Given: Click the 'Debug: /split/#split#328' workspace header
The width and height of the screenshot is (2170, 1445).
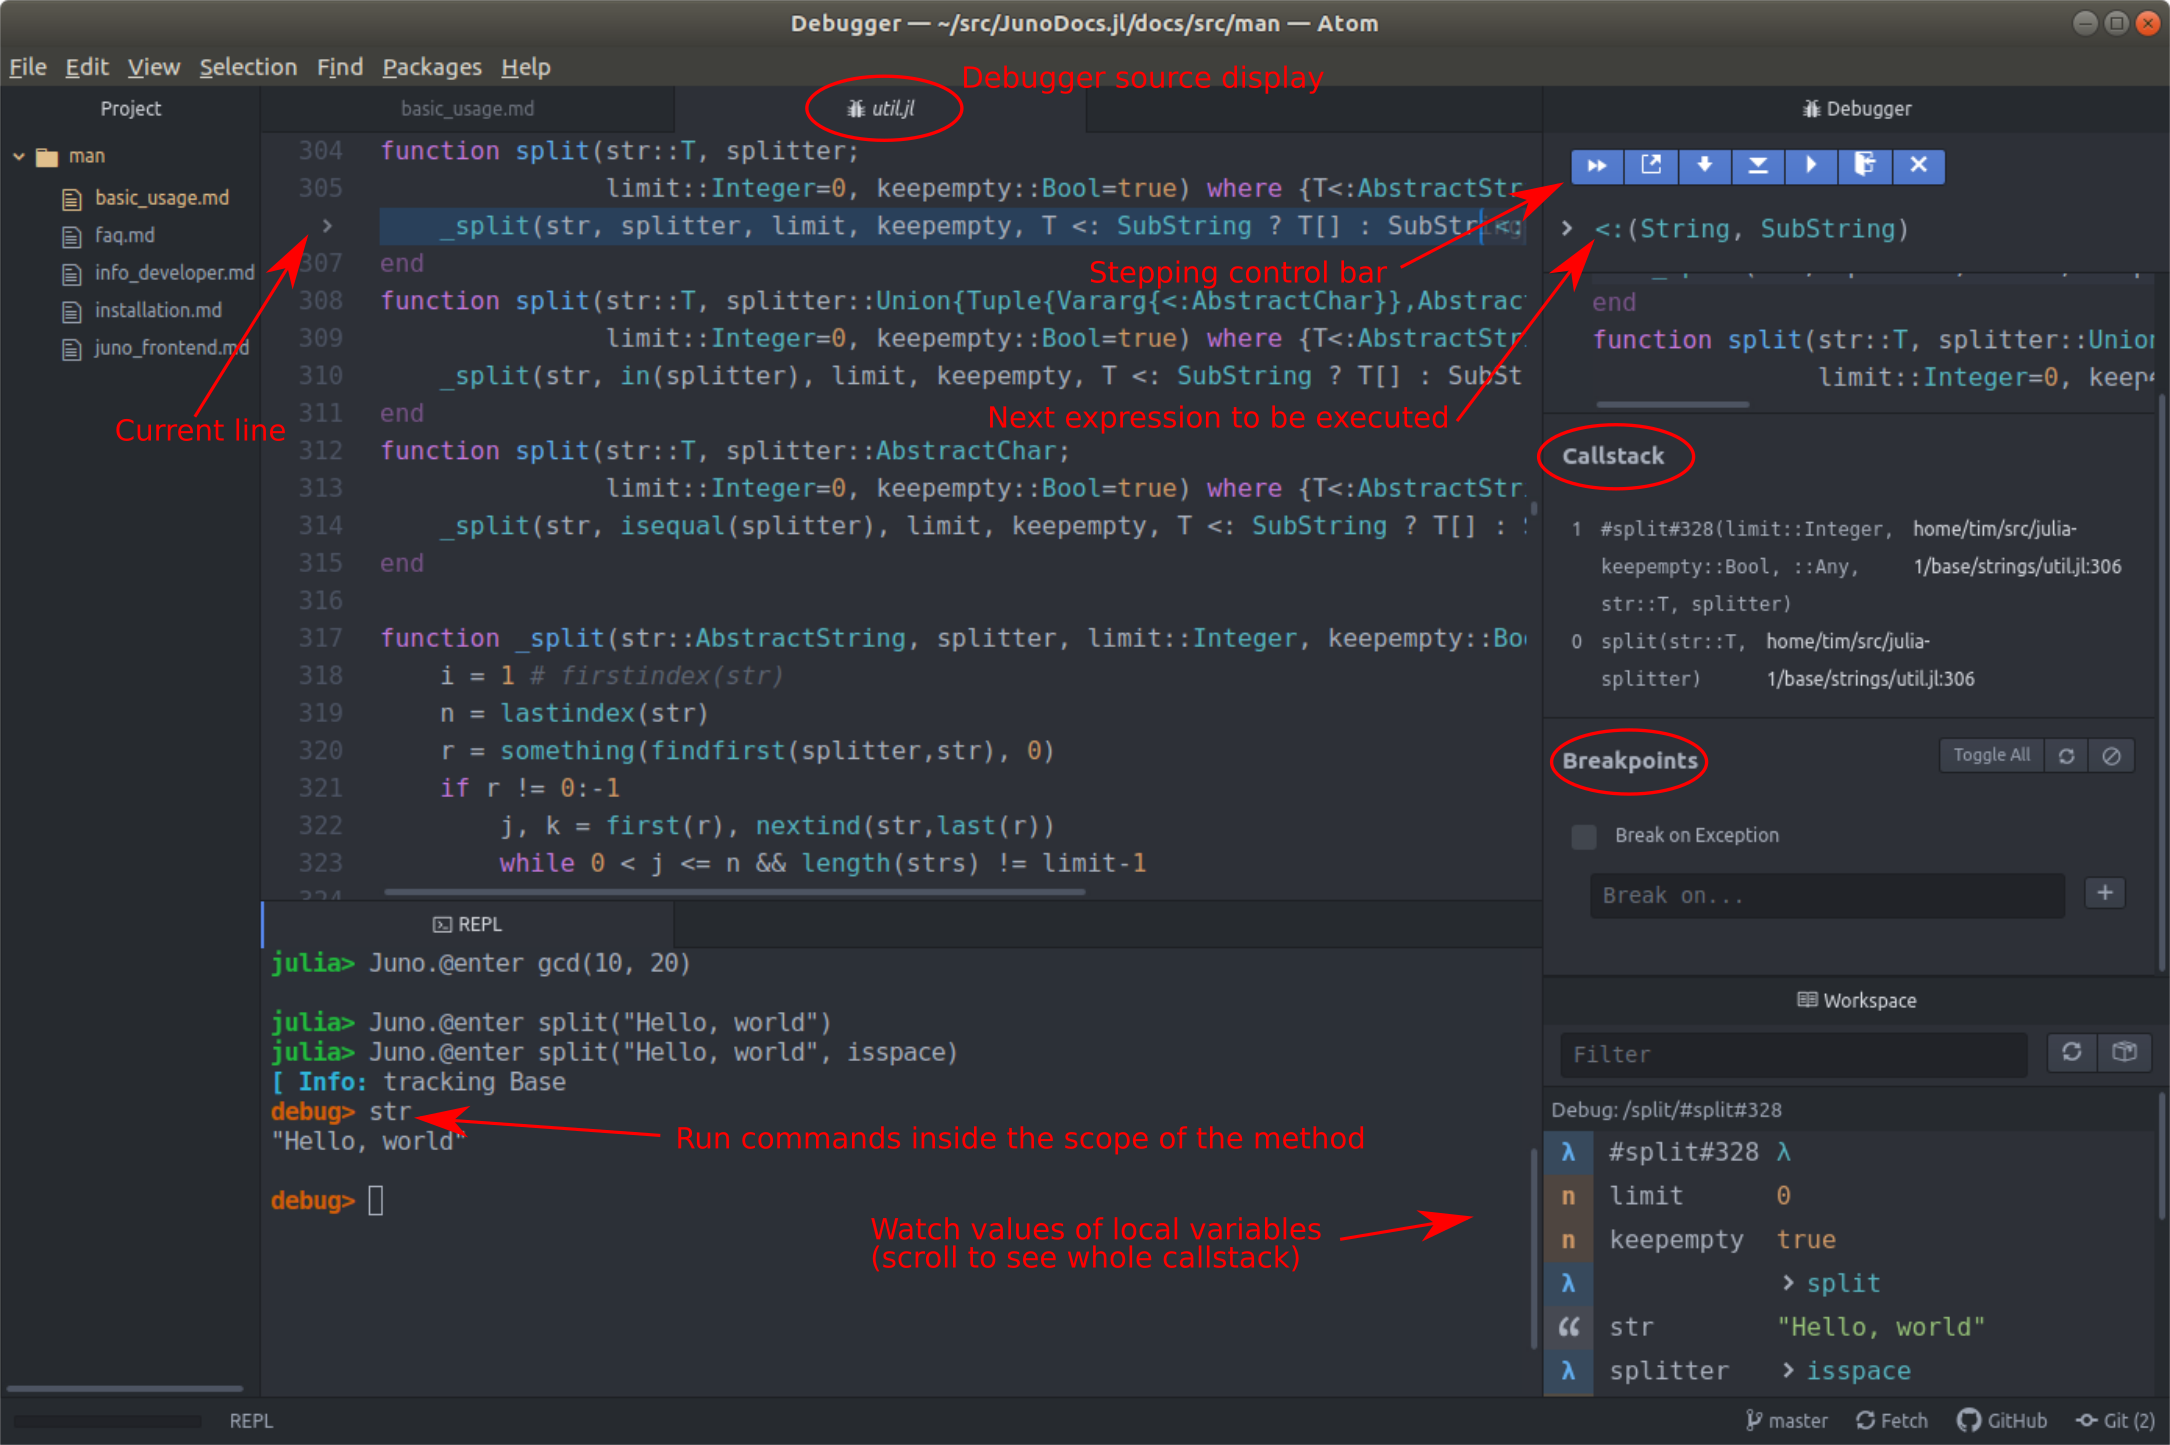Looking at the screenshot, I should 1666,1110.
